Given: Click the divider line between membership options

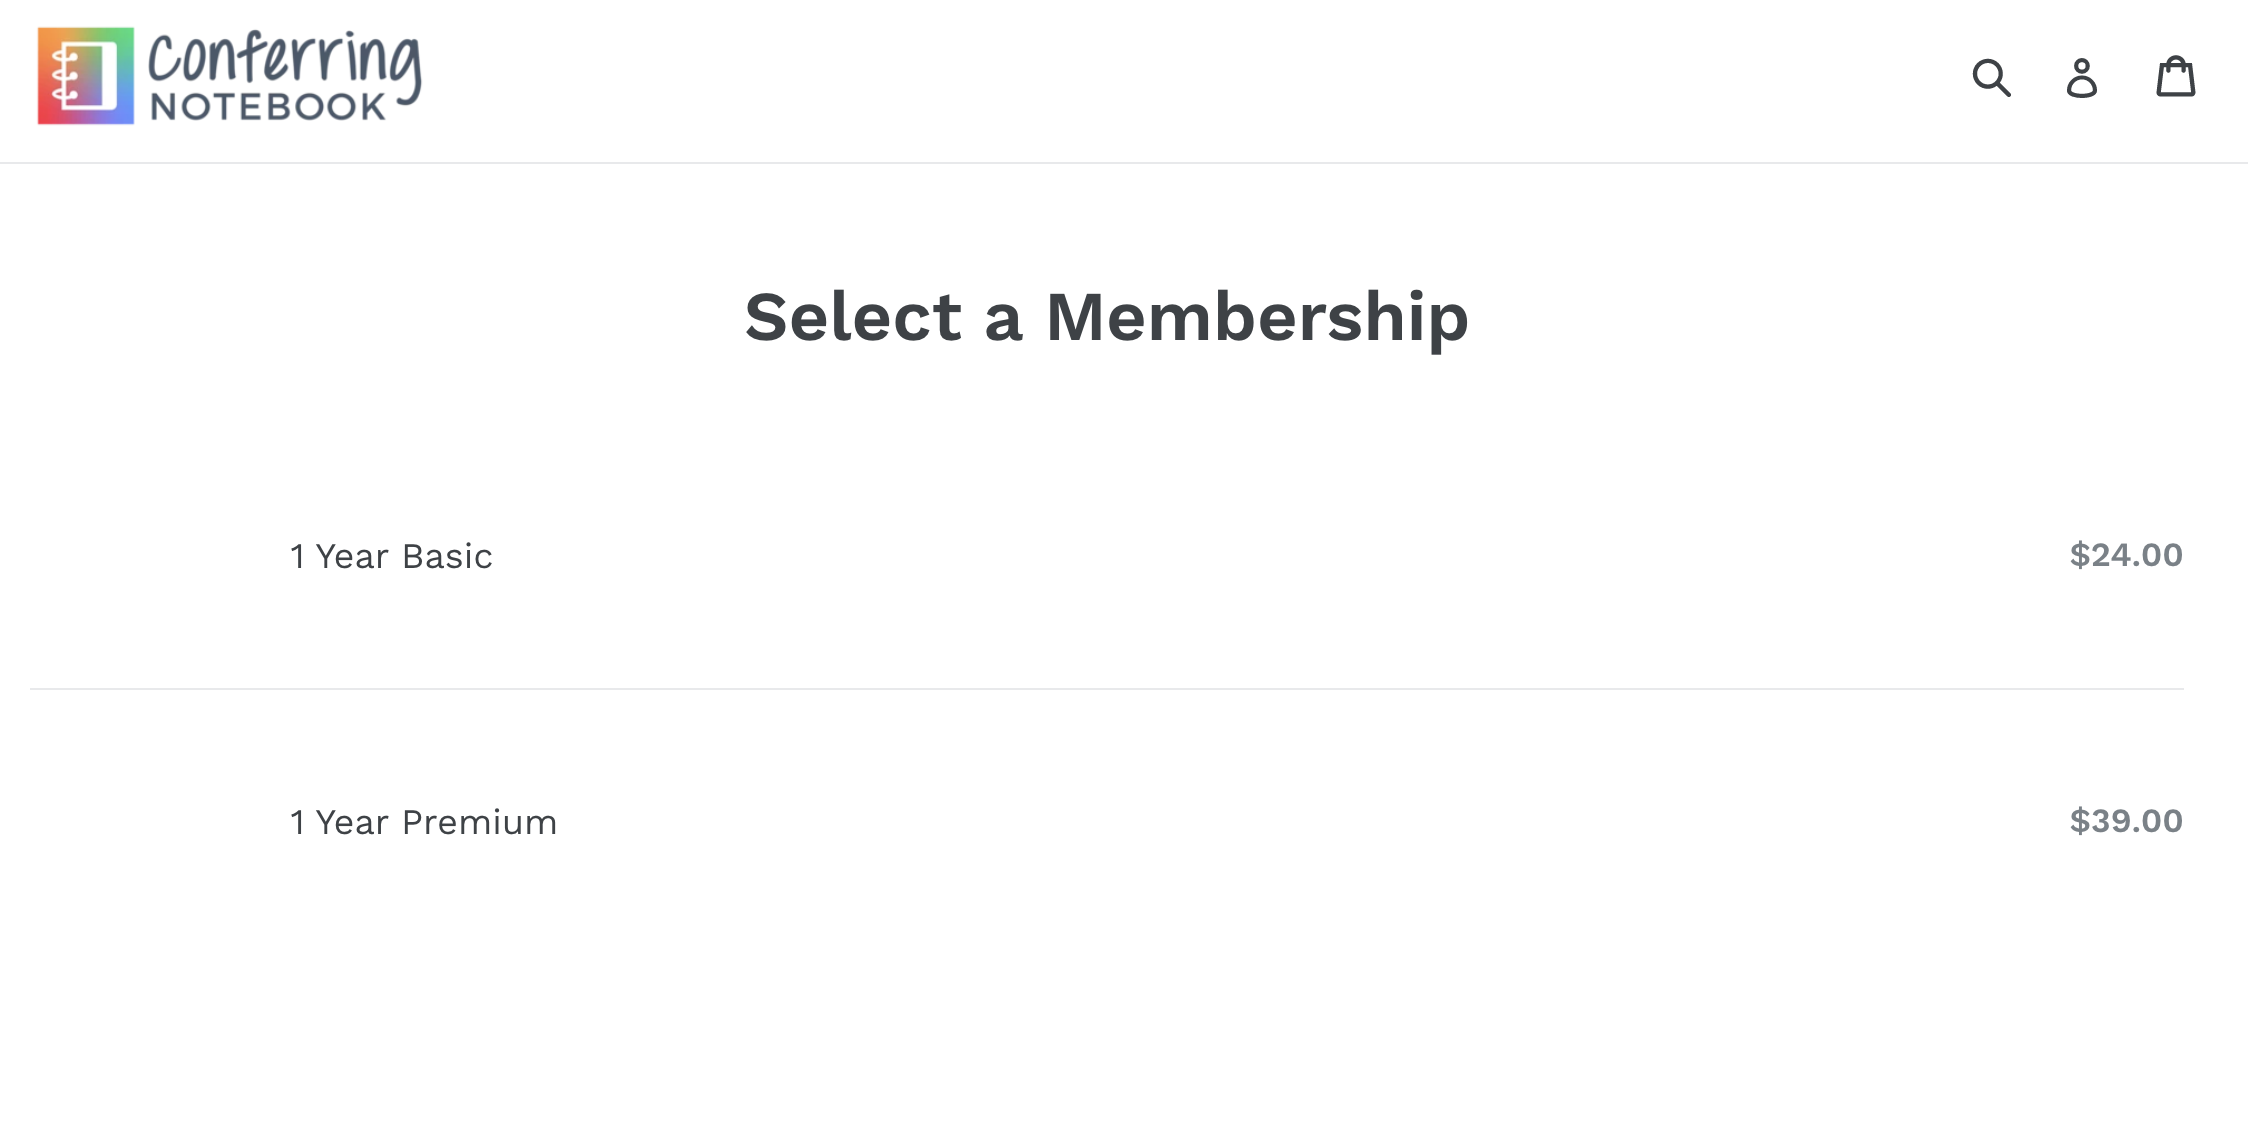Looking at the screenshot, I should click(x=1106, y=689).
